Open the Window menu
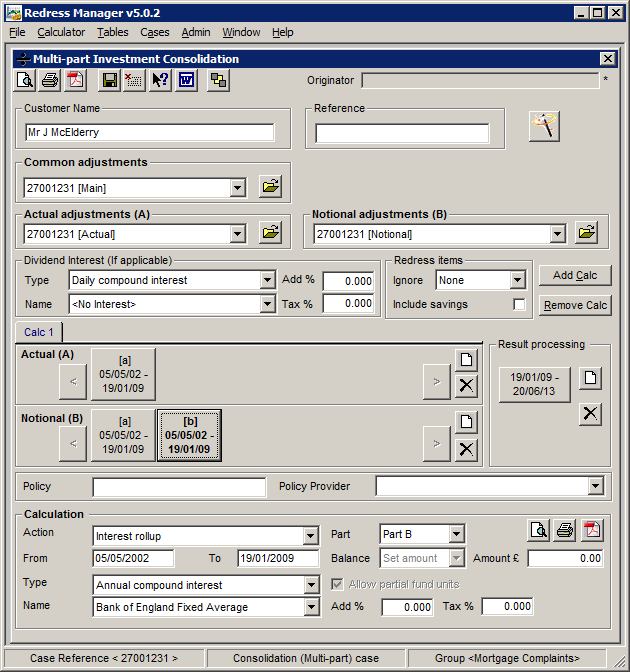630x672 pixels. pos(241,32)
